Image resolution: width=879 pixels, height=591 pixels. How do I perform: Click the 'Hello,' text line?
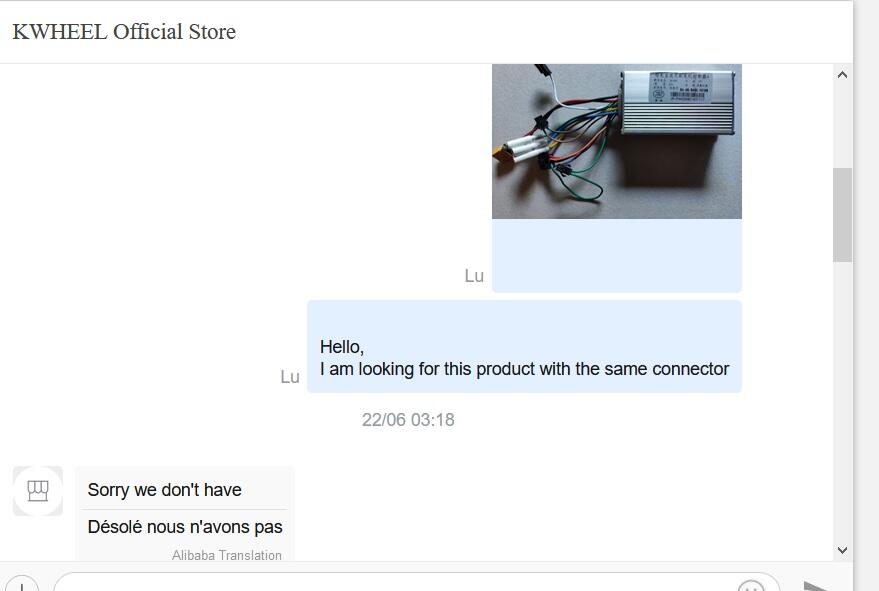coord(342,347)
